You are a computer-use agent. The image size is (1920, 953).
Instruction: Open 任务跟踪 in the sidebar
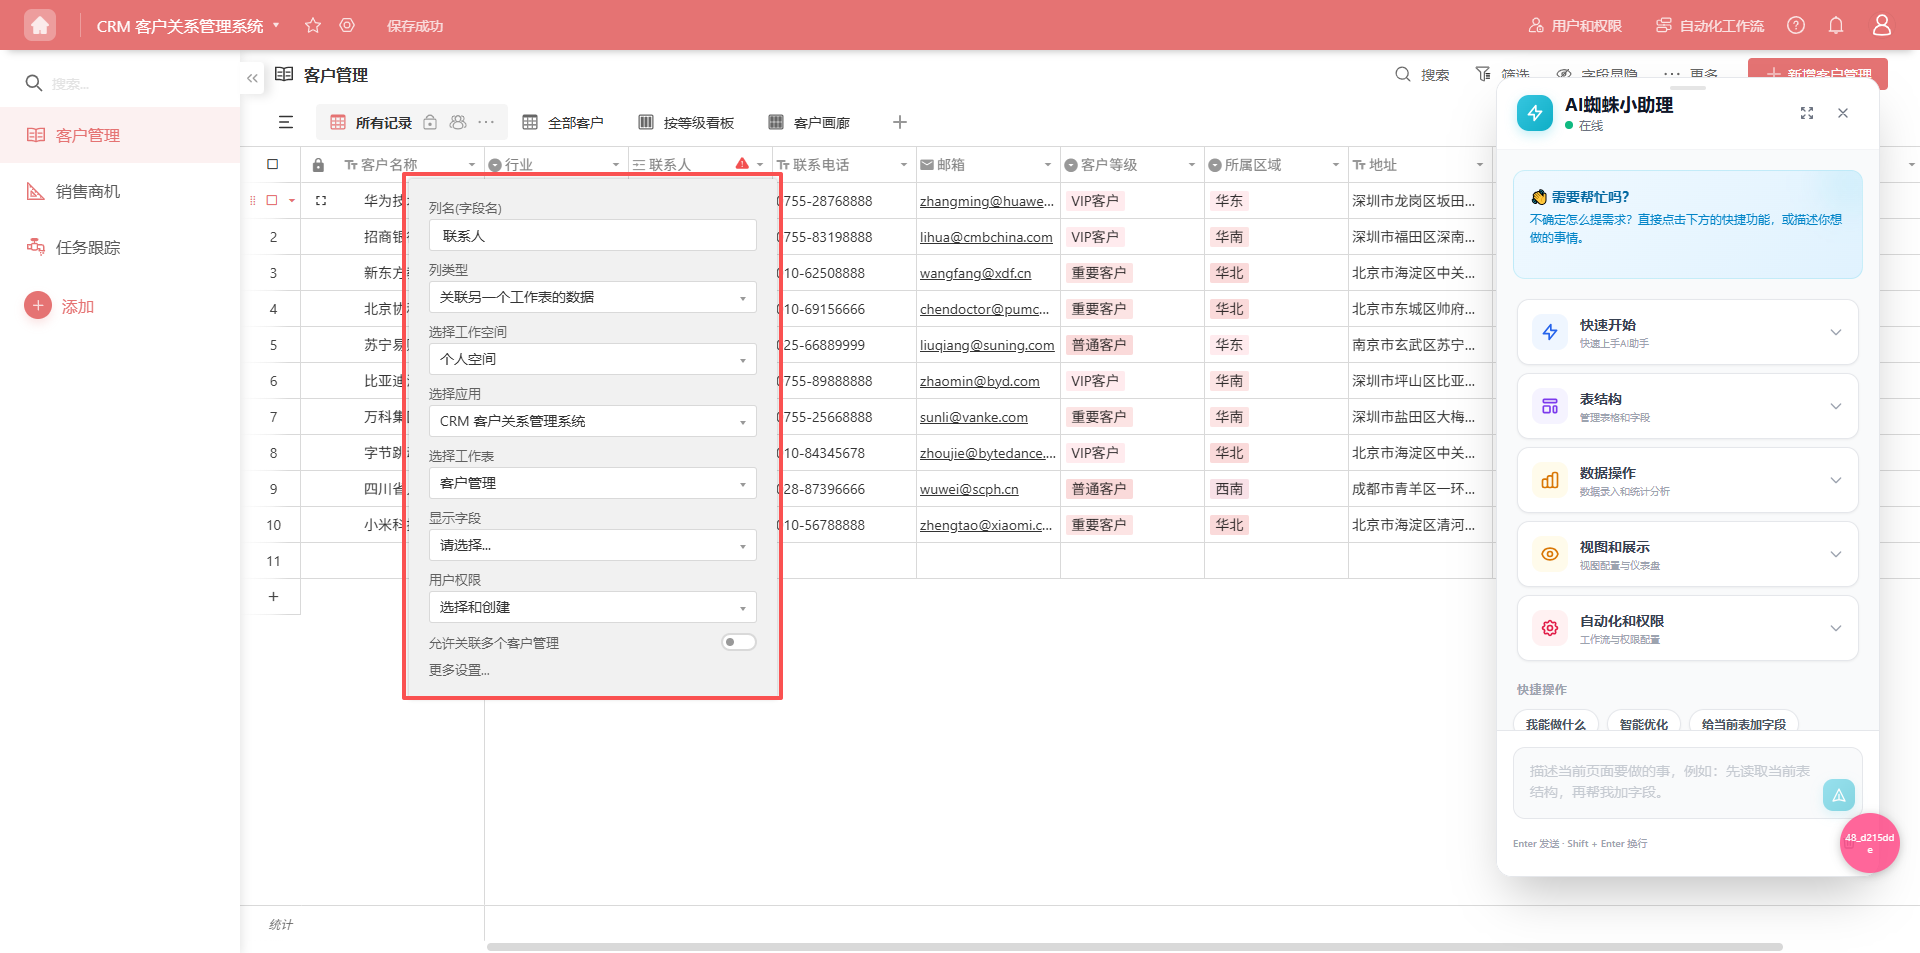pyautogui.click(x=120, y=247)
